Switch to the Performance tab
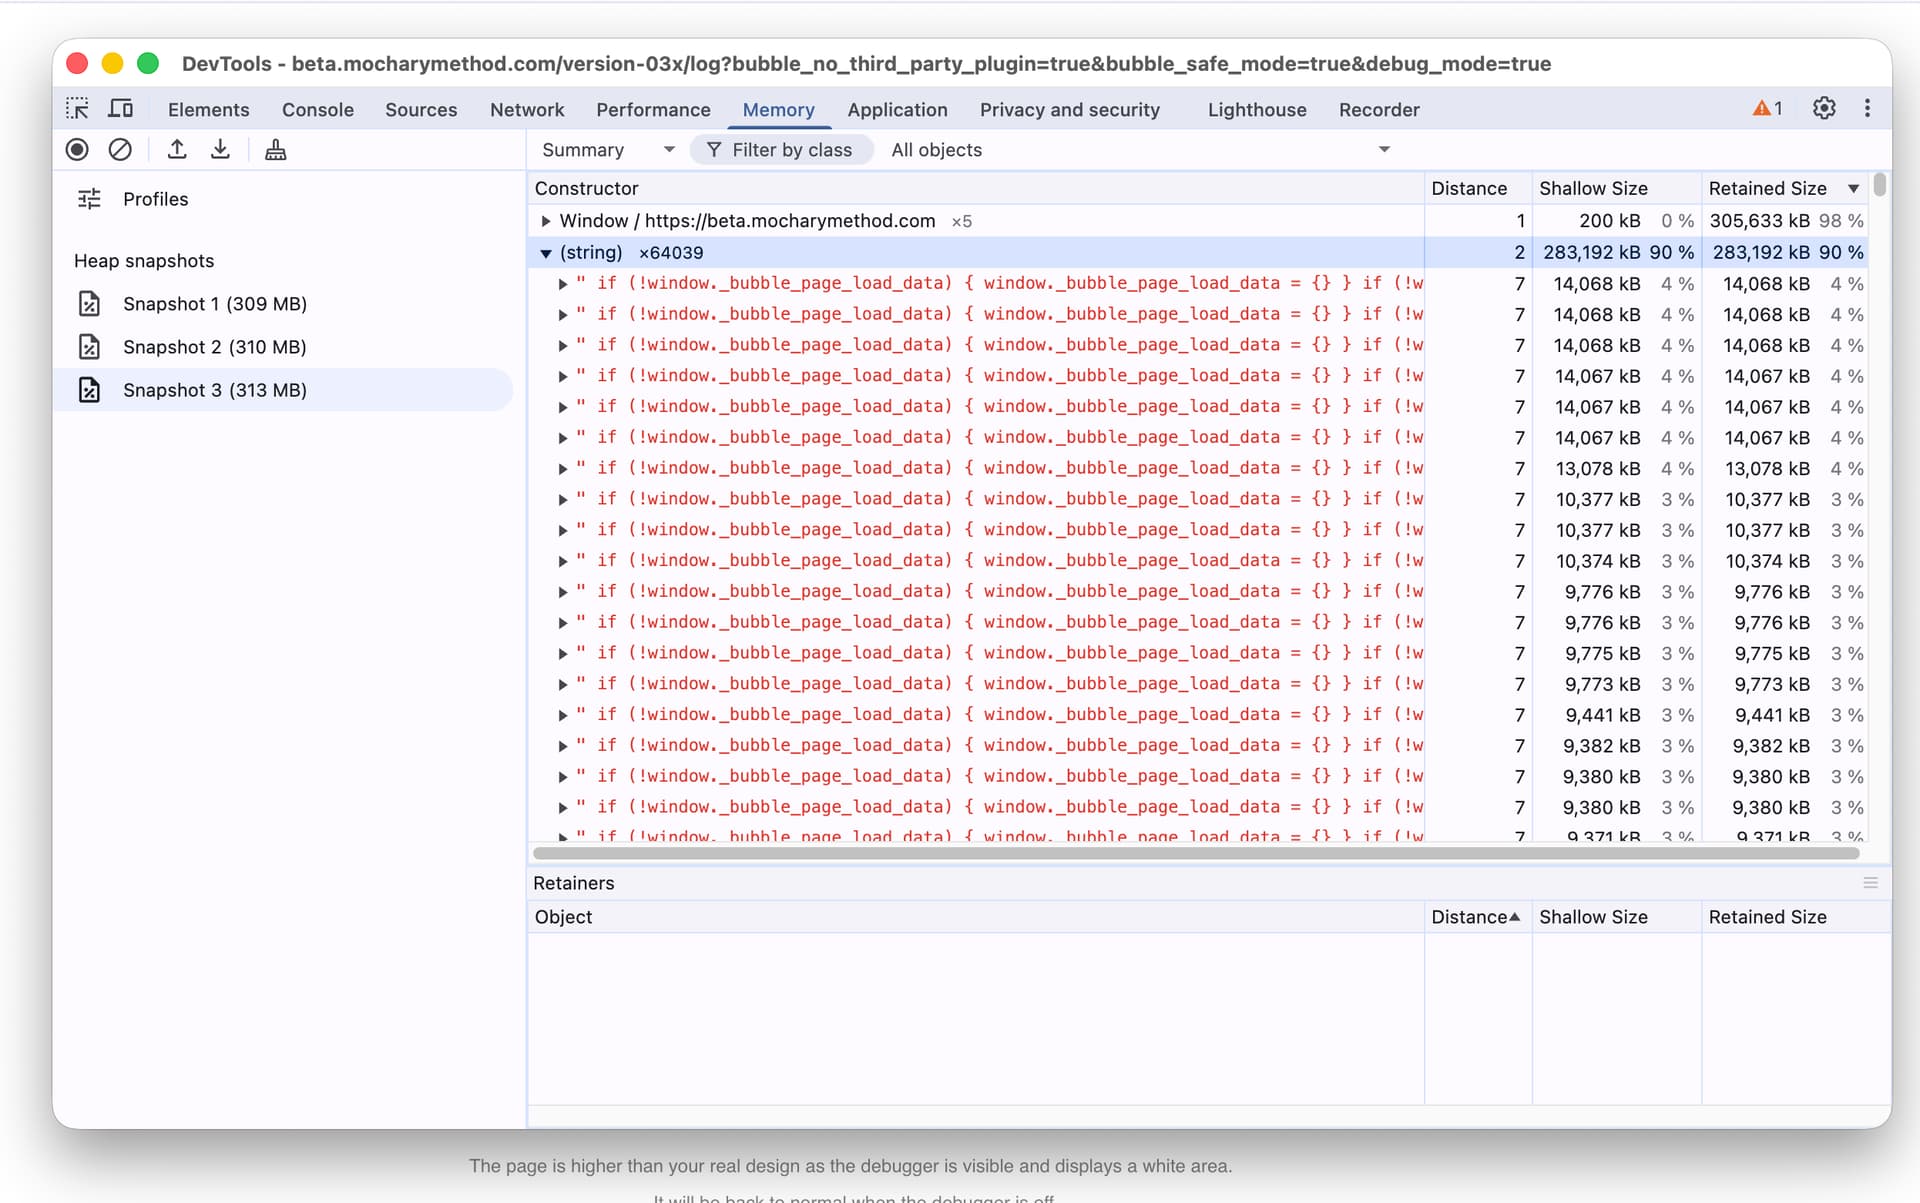The image size is (1920, 1203). click(x=653, y=110)
